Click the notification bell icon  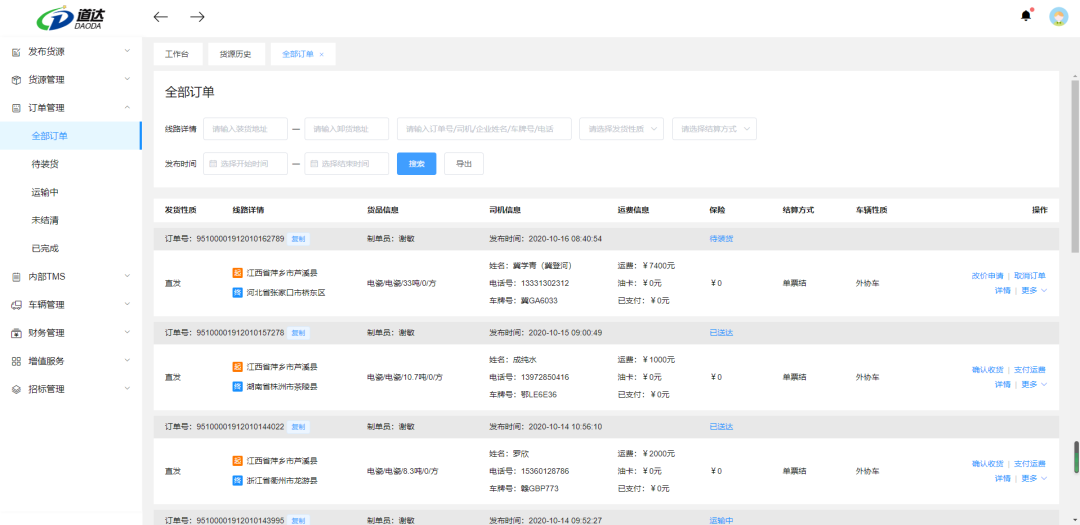1026,16
